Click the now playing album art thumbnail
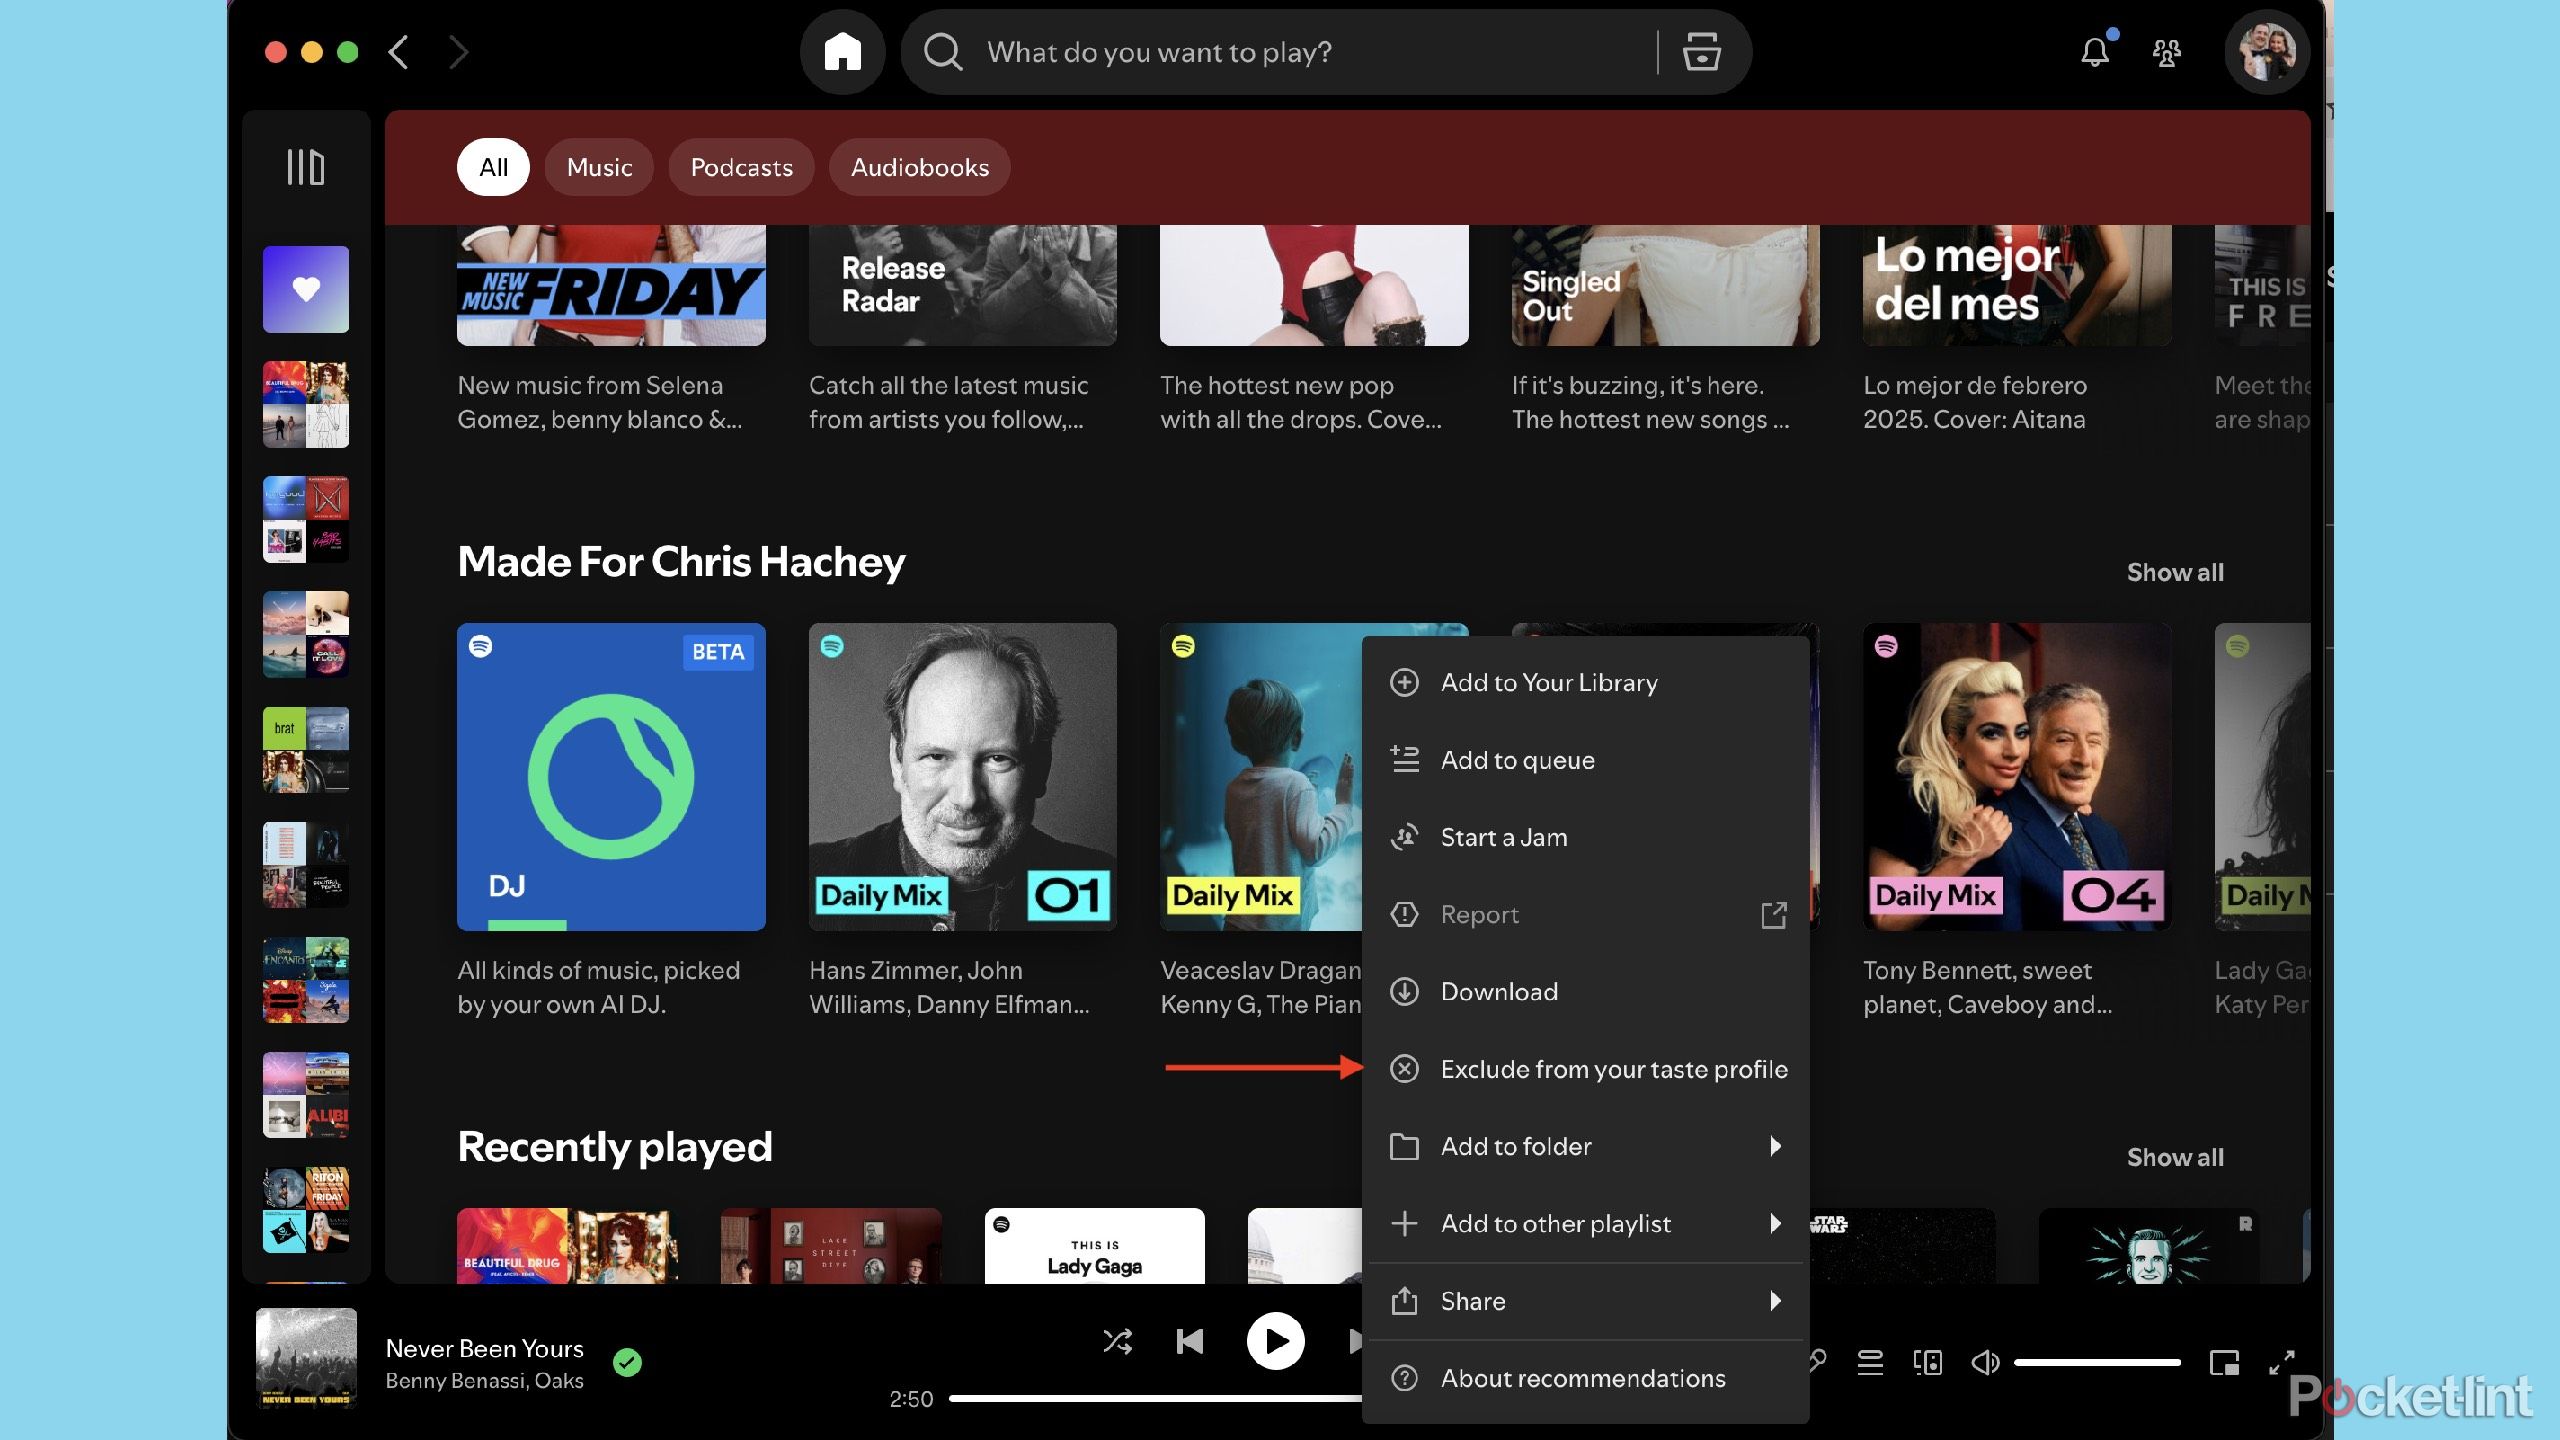Viewport: 2560px width, 1440px height. tap(306, 1358)
